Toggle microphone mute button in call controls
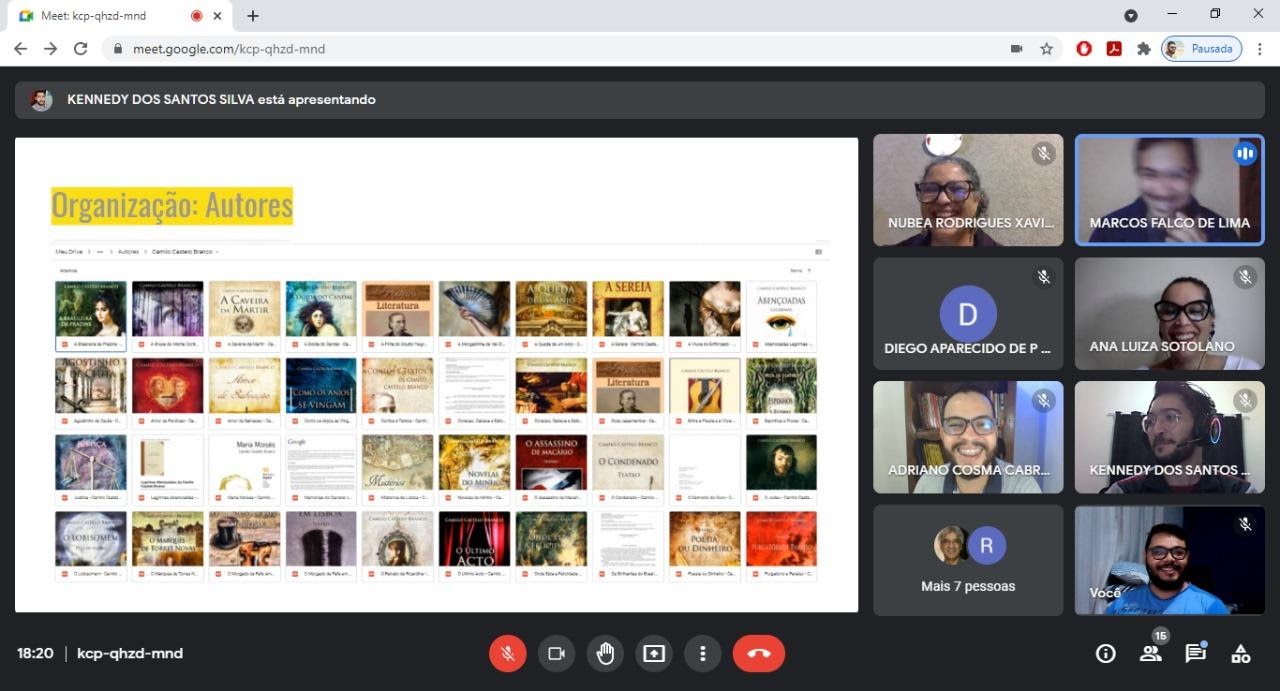The image size is (1280, 691). [x=508, y=653]
